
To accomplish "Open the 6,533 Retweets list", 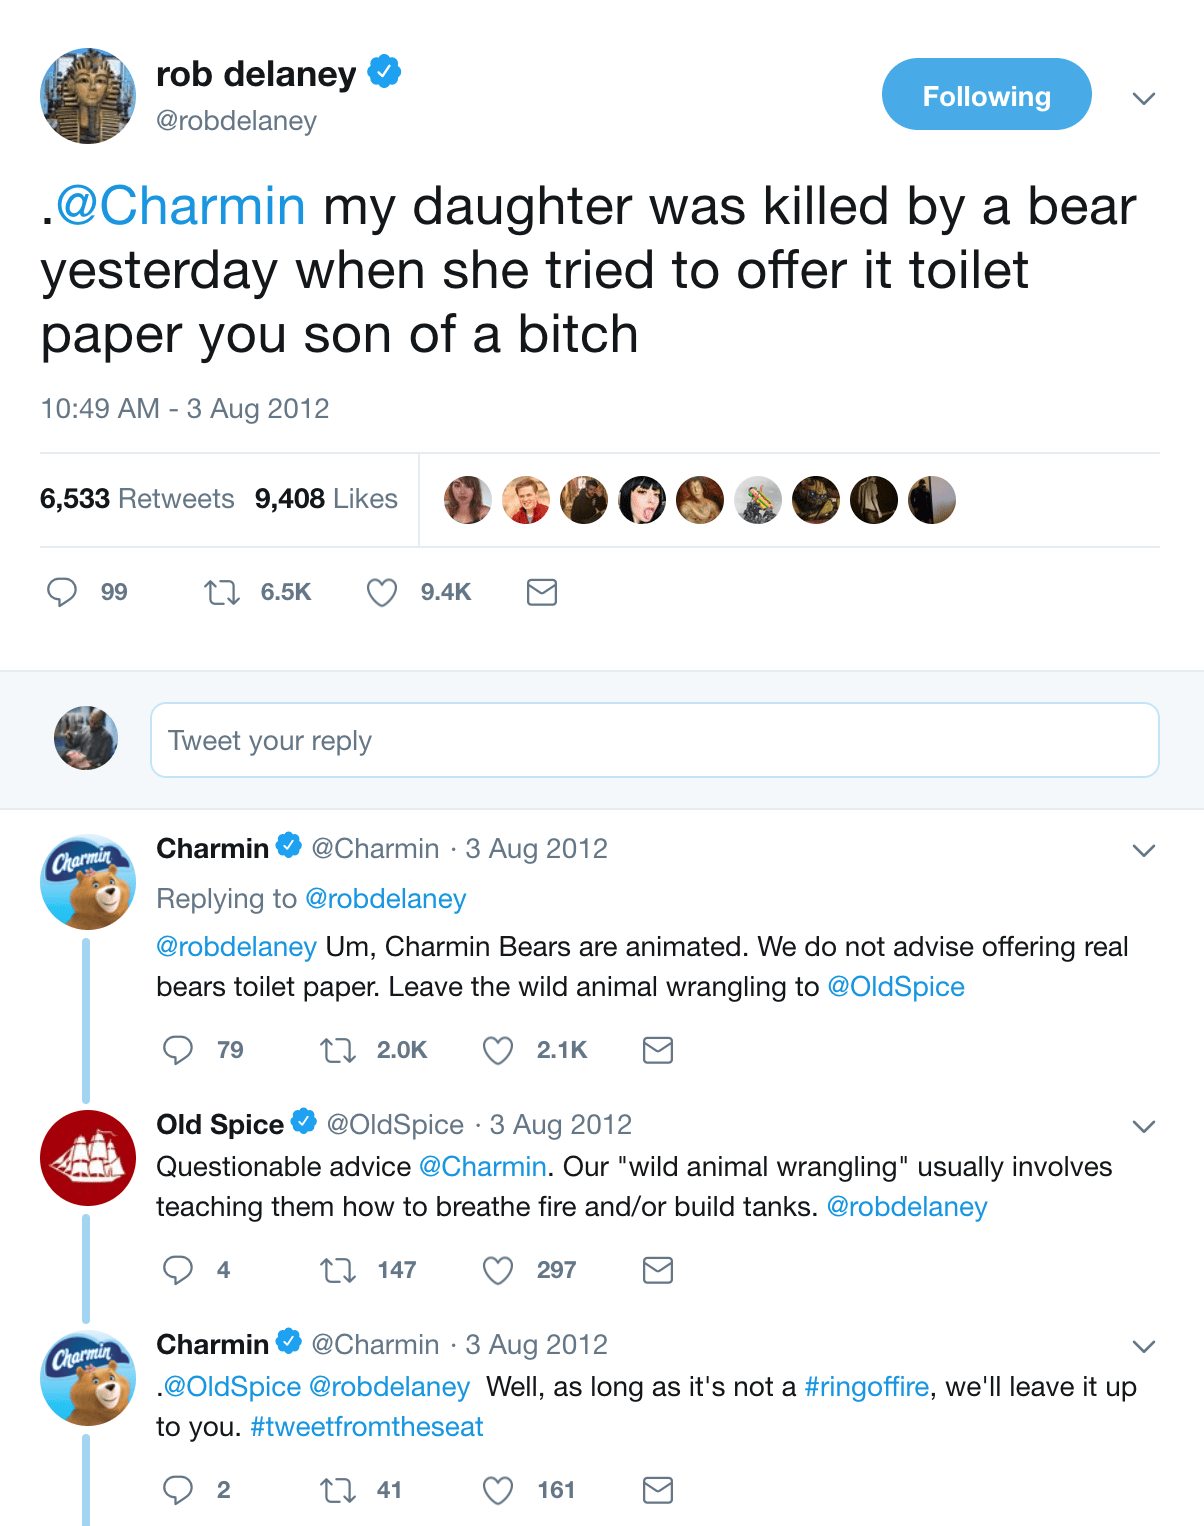I will click(137, 499).
